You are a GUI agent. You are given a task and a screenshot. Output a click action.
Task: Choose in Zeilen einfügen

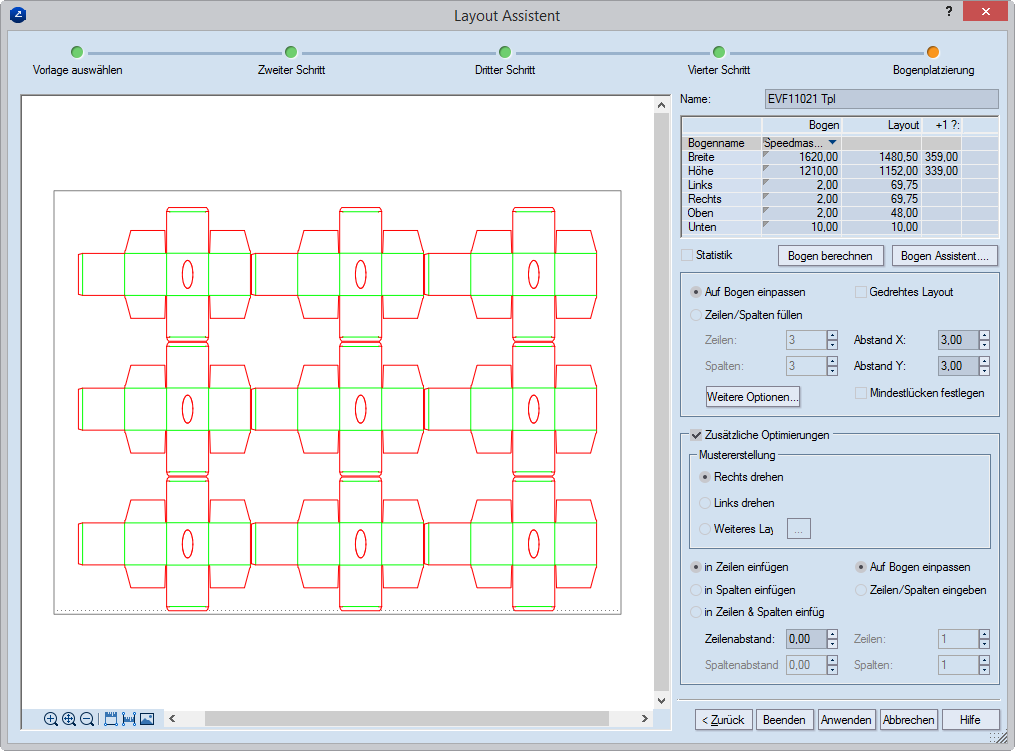(696, 566)
